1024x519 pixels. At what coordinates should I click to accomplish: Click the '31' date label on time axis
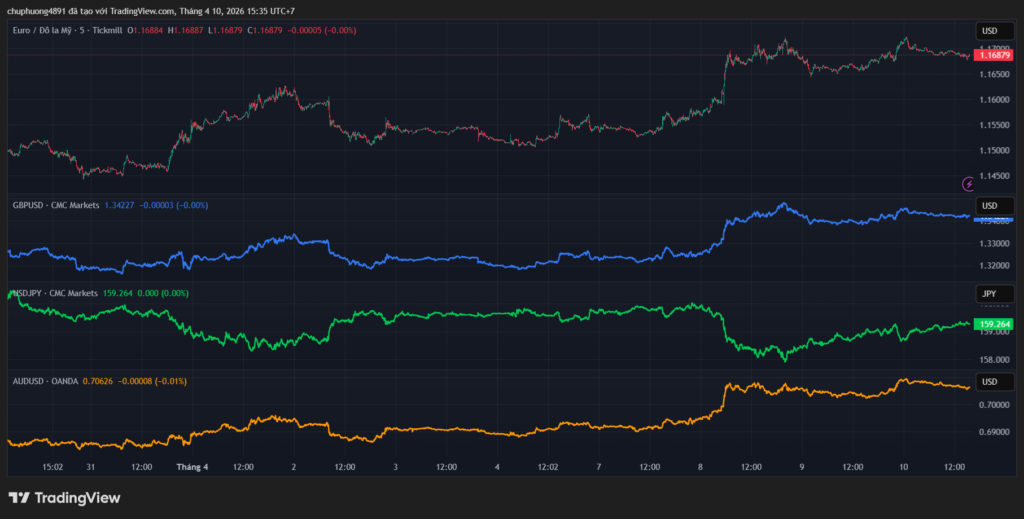[91, 466]
